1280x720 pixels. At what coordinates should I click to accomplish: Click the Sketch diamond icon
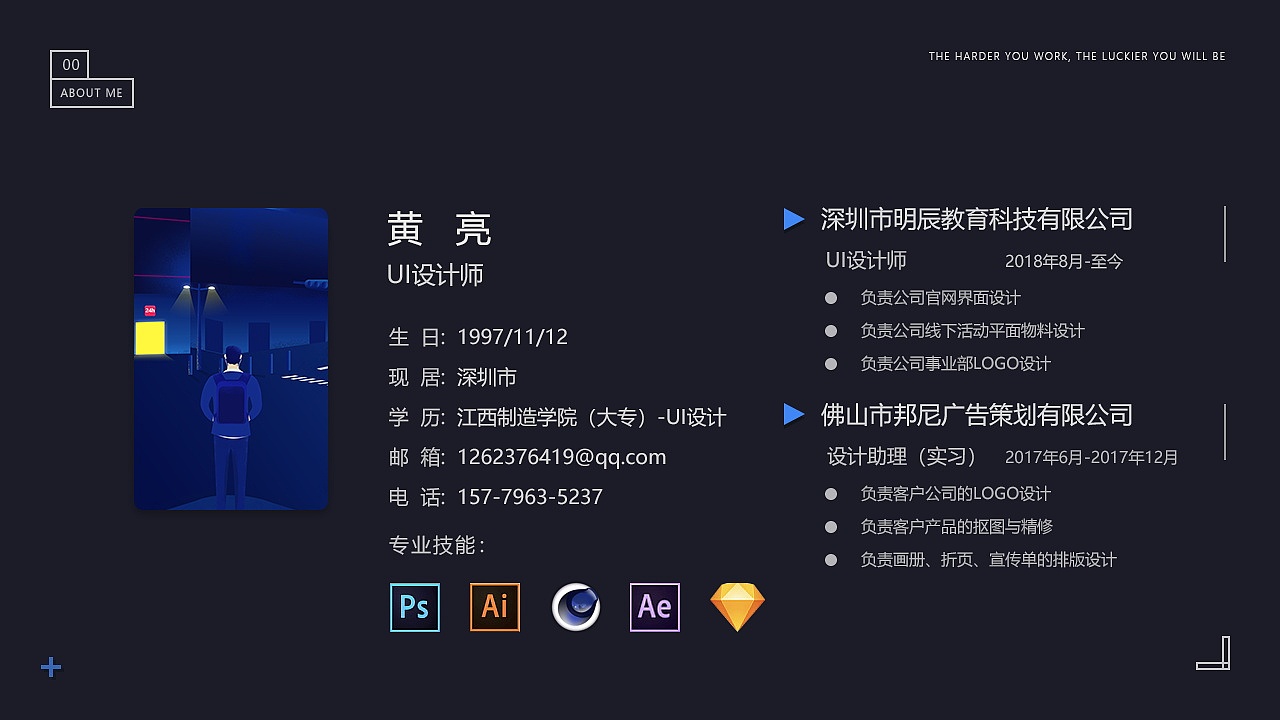click(x=737, y=605)
